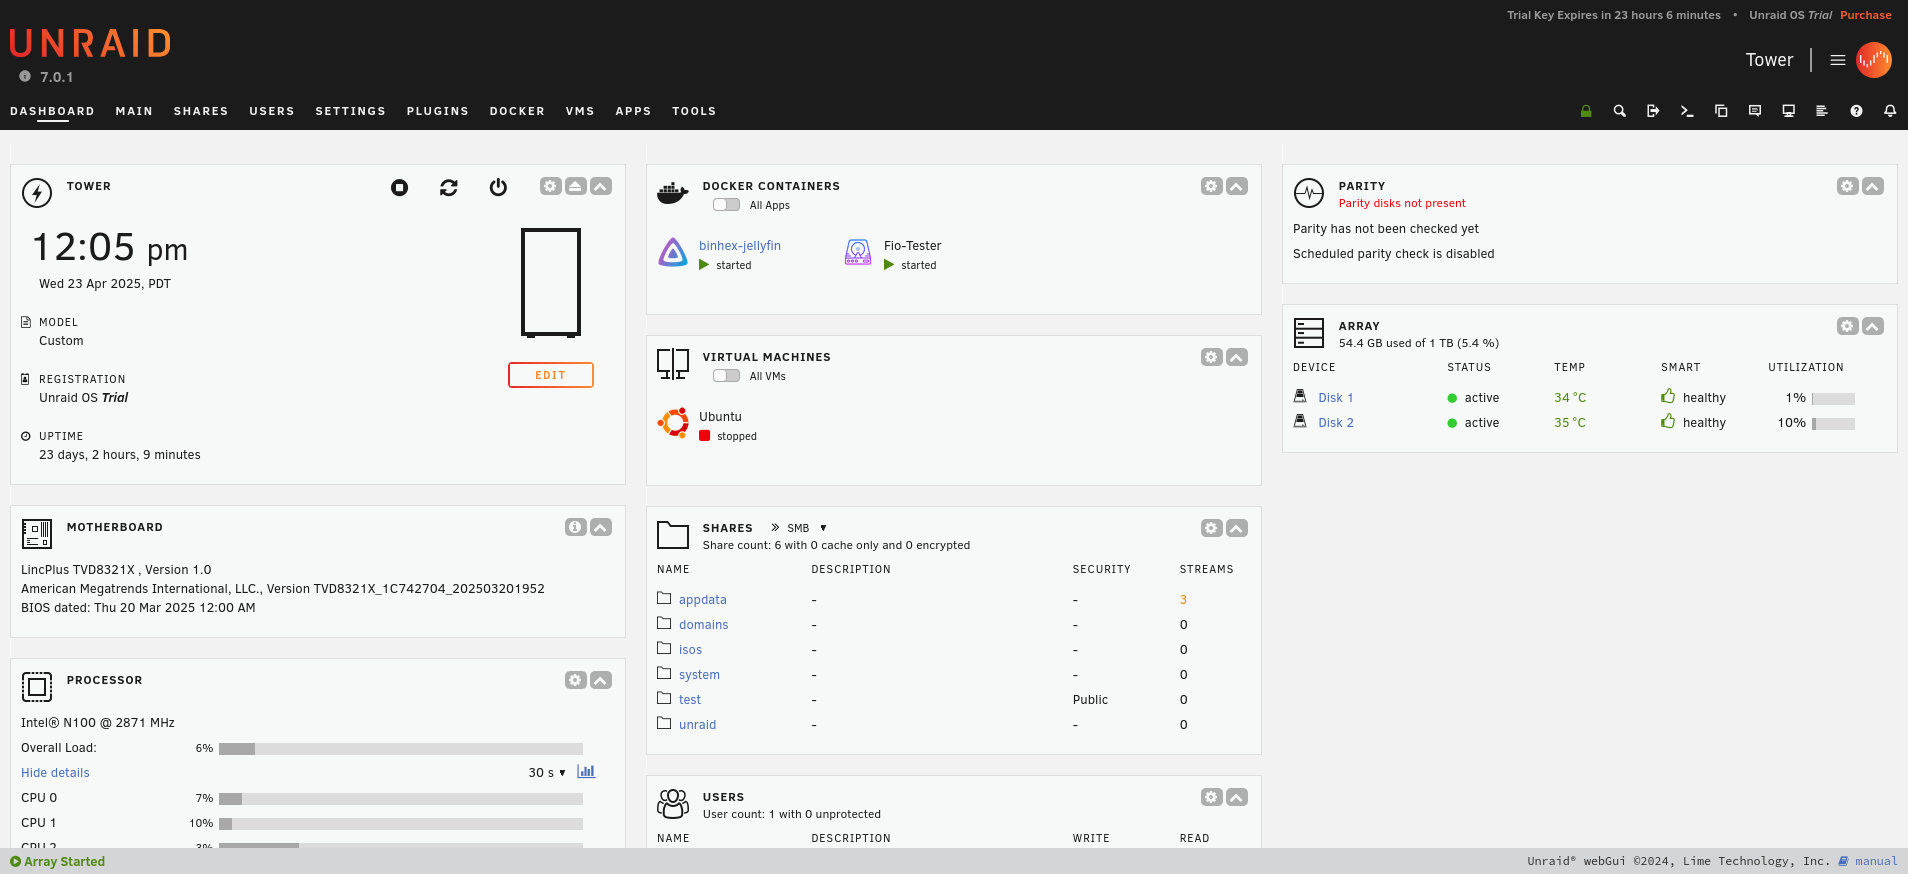Collapse the Motherboard tile
Image resolution: width=1908 pixels, height=874 pixels.
(601, 527)
